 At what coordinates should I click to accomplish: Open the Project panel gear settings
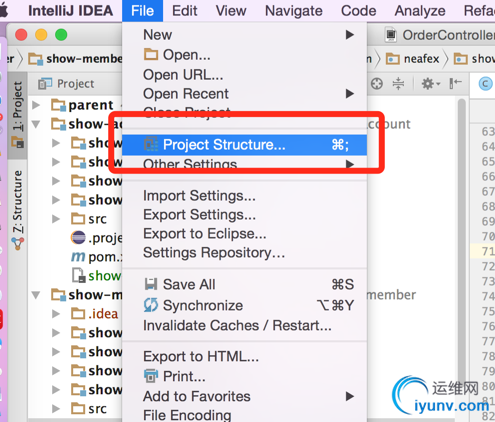[431, 84]
